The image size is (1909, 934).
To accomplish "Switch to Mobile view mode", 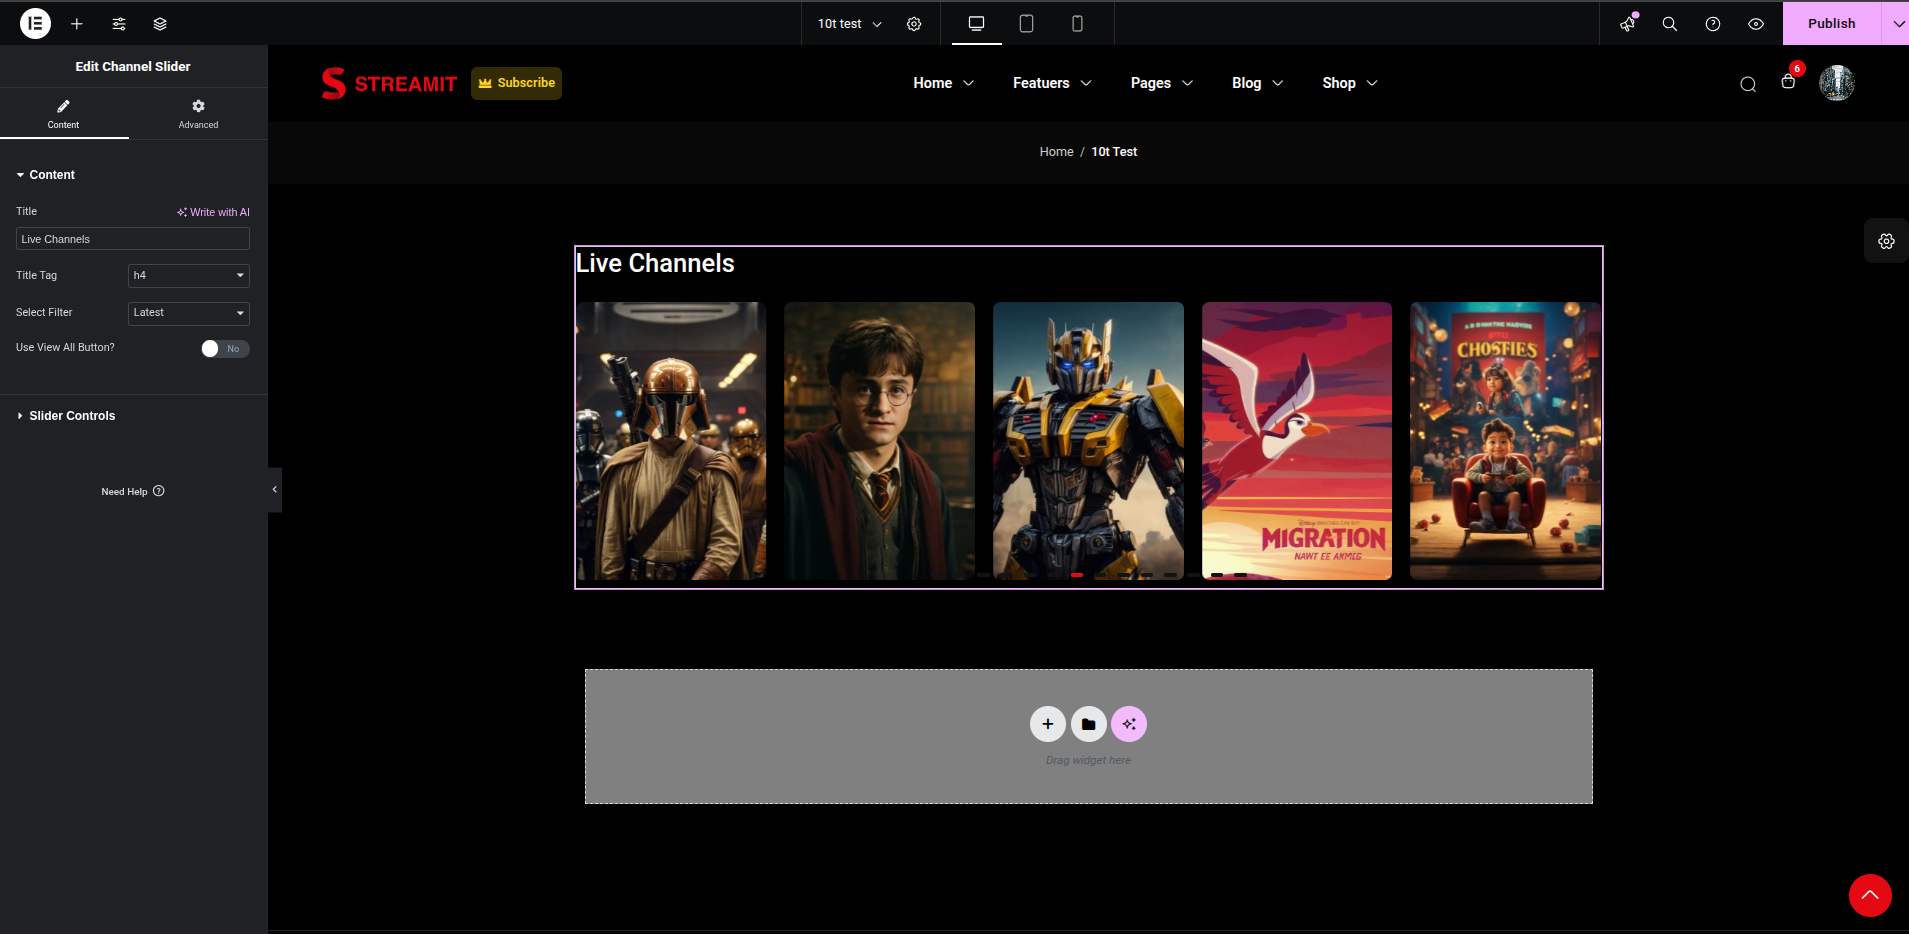I will pyautogui.click(x=1077, y=24).
